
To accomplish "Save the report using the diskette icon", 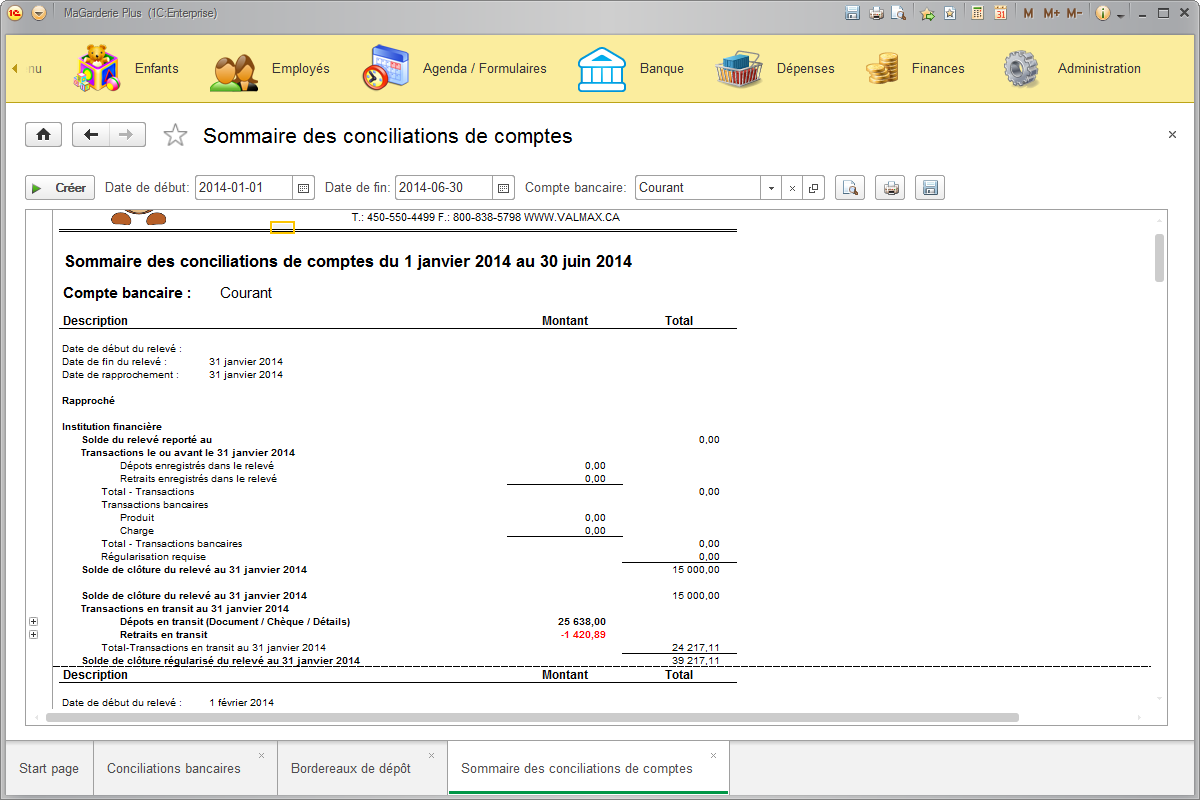I will pos(929,187).
